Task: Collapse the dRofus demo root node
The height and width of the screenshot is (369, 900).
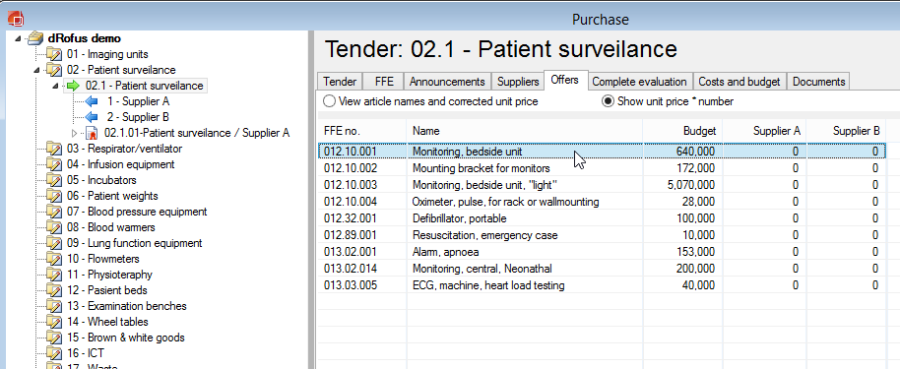Action: click(20, 38)
